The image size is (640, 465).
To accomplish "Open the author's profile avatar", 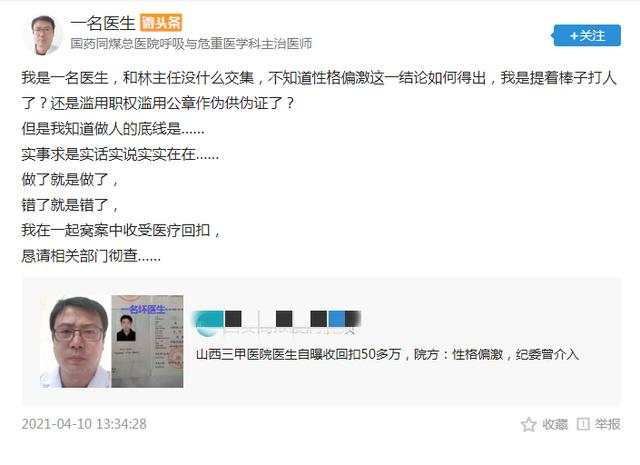I will (x=43, y=35).
